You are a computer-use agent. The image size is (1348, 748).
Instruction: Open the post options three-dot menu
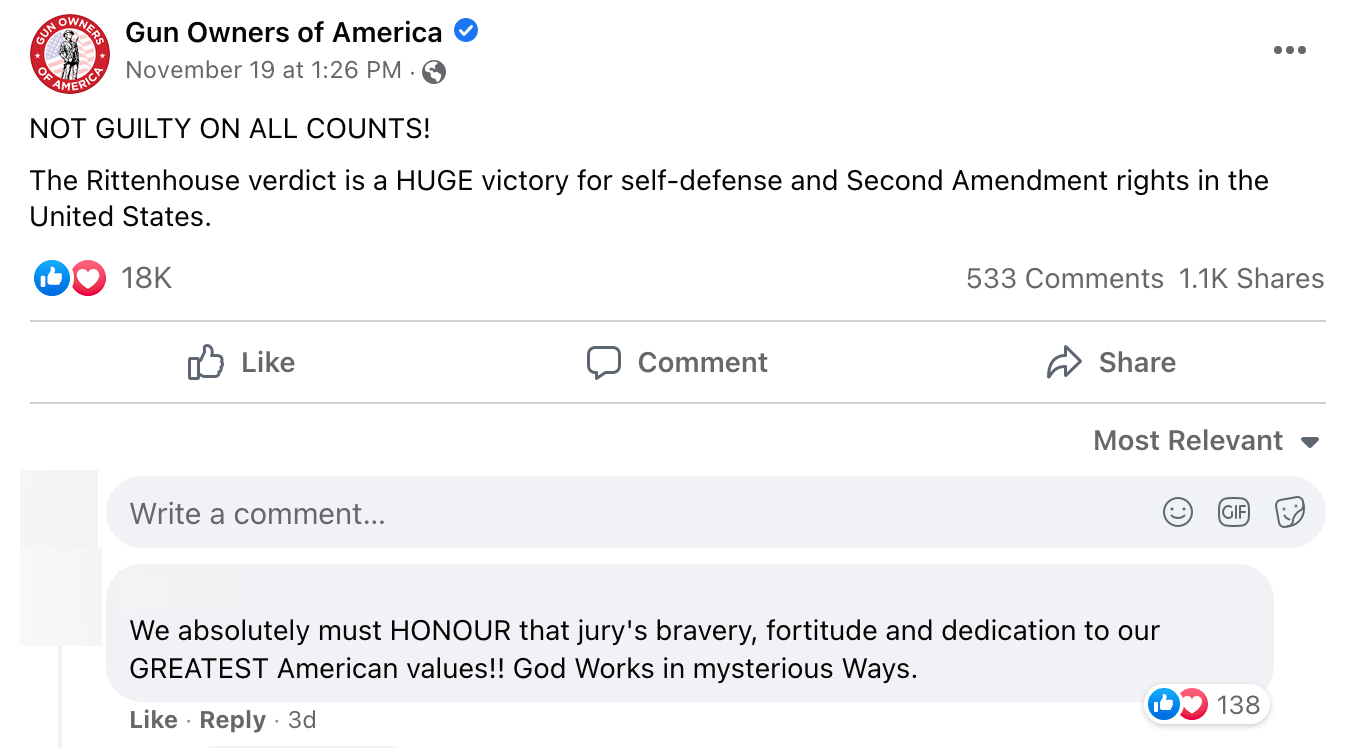tap(1289, 51)
